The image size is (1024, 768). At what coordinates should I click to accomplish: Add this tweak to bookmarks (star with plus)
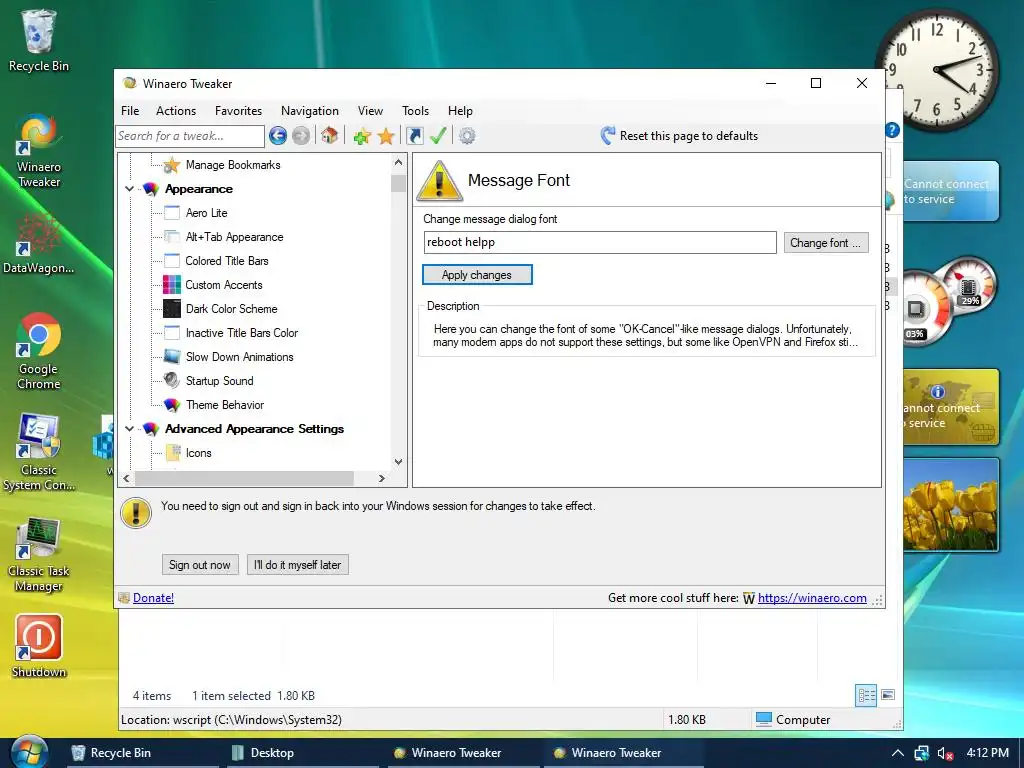click(x=362, y=136)
